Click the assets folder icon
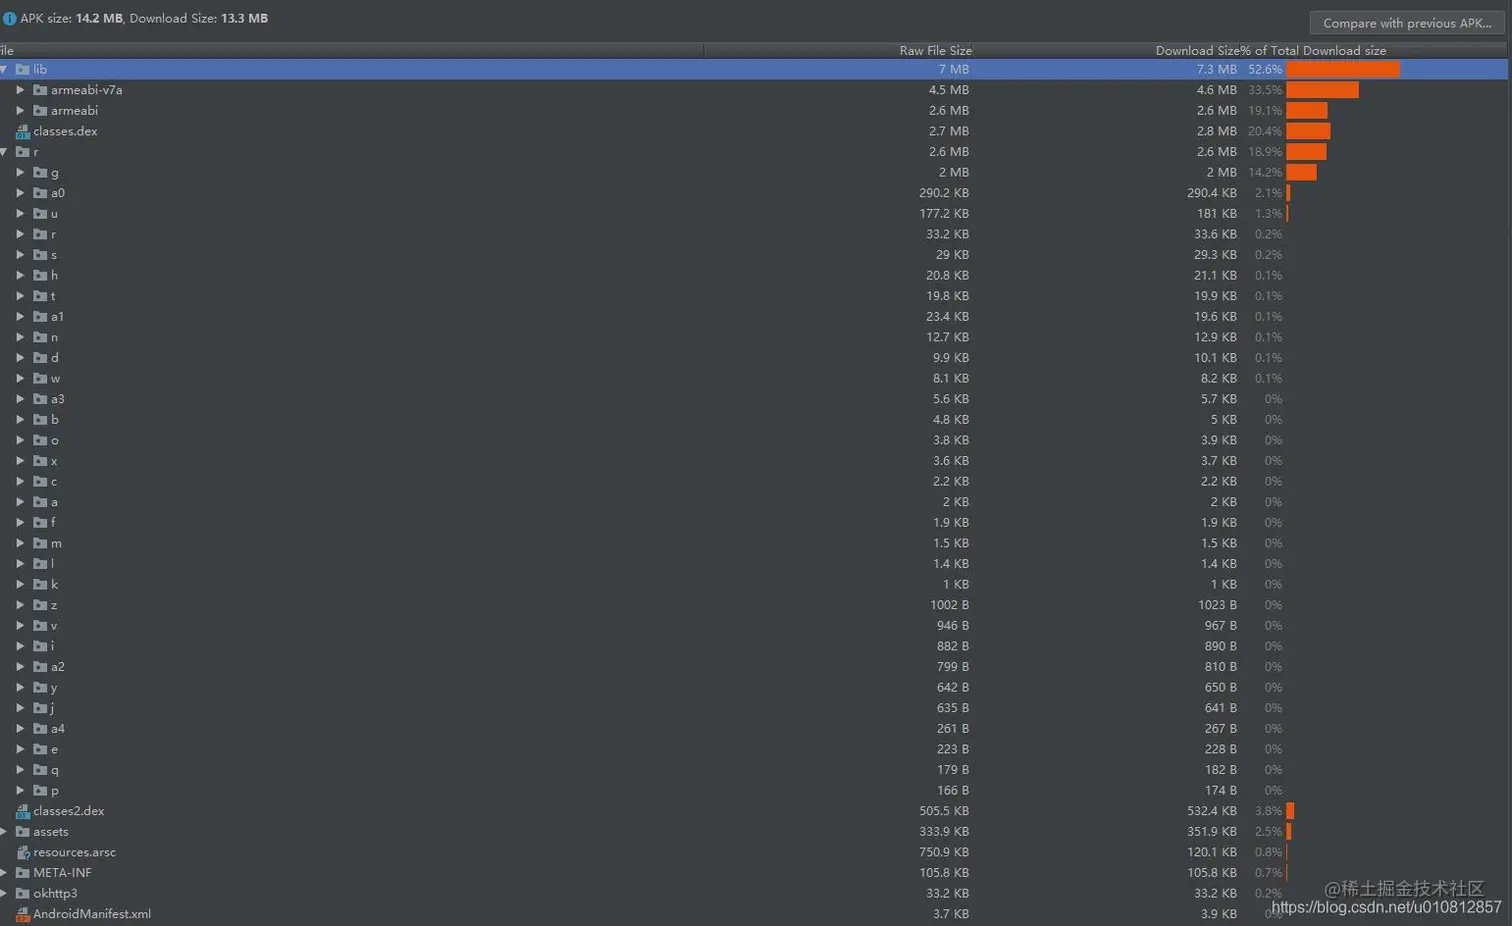This screenshot has height=926, width=1512. pos(22,831)
